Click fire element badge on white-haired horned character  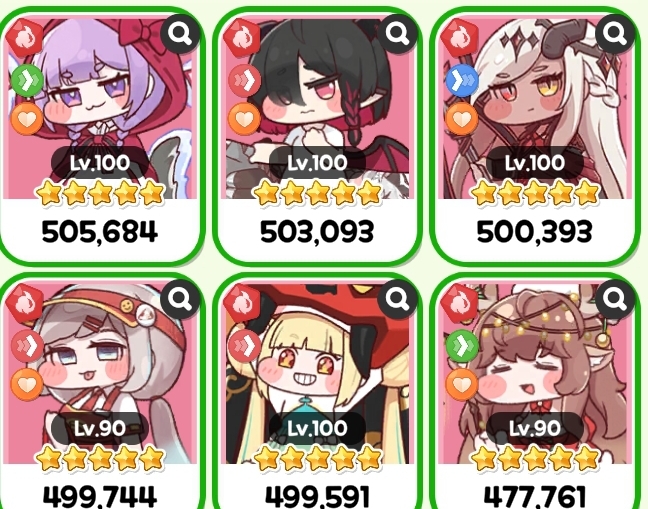(x=460, y=38)
